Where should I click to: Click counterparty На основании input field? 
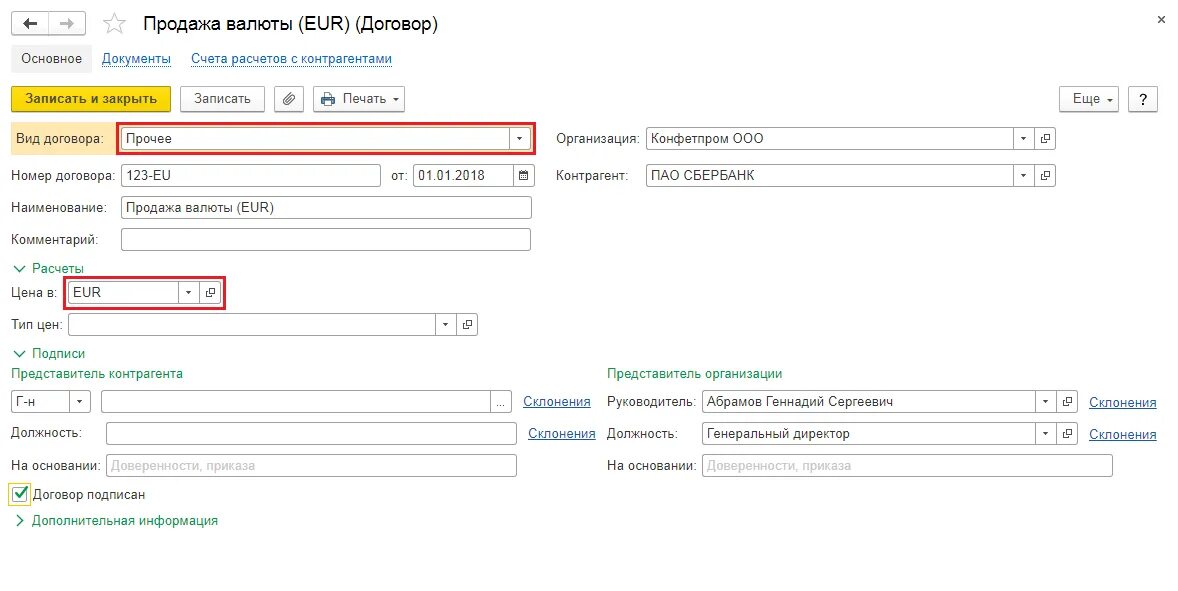(312, 466)
